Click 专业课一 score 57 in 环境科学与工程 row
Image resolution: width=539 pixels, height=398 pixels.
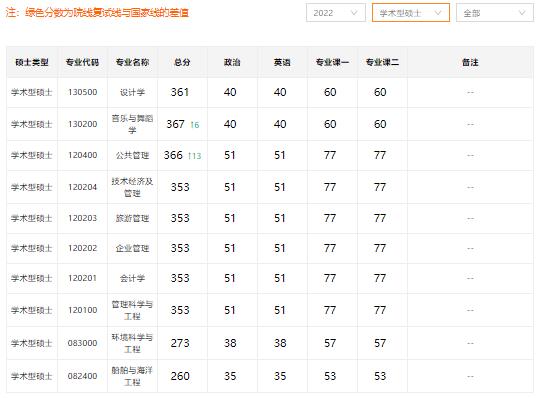(330, 343)
